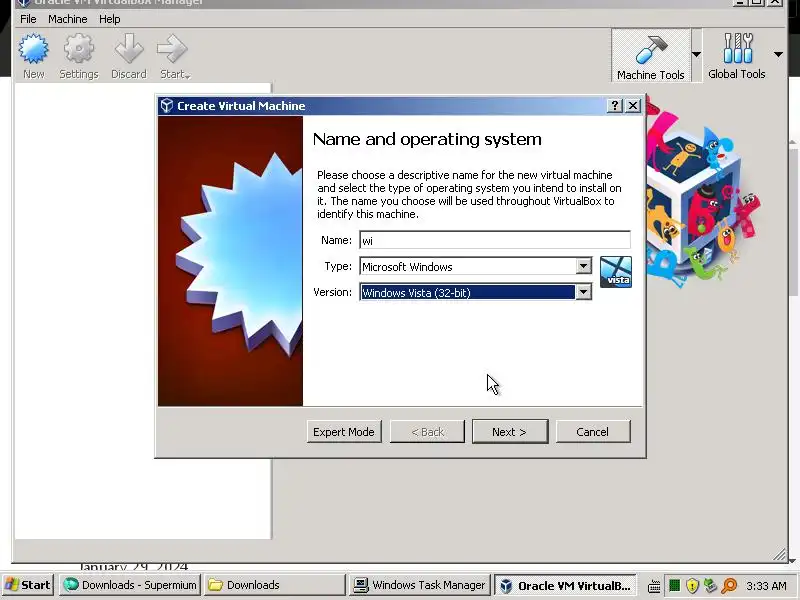Click the Start arrow toolbar icon
Image resolution: width=800 pixels, height=600 pixels.
click(173, 56)
